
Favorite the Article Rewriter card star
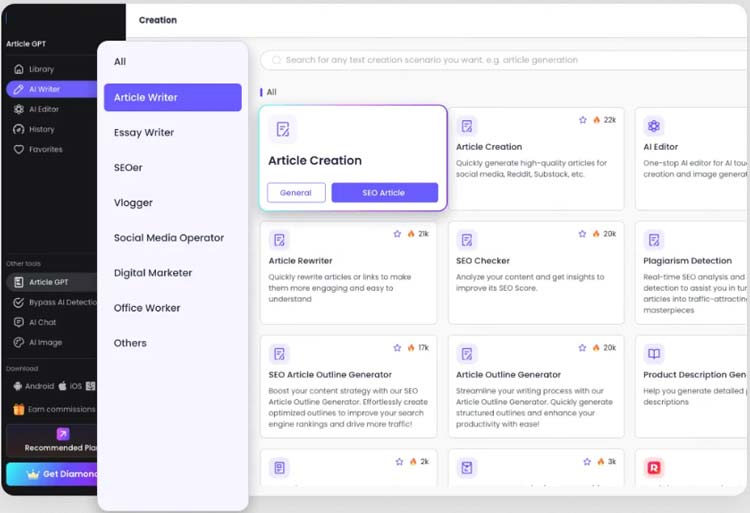(x=397, y=234)
